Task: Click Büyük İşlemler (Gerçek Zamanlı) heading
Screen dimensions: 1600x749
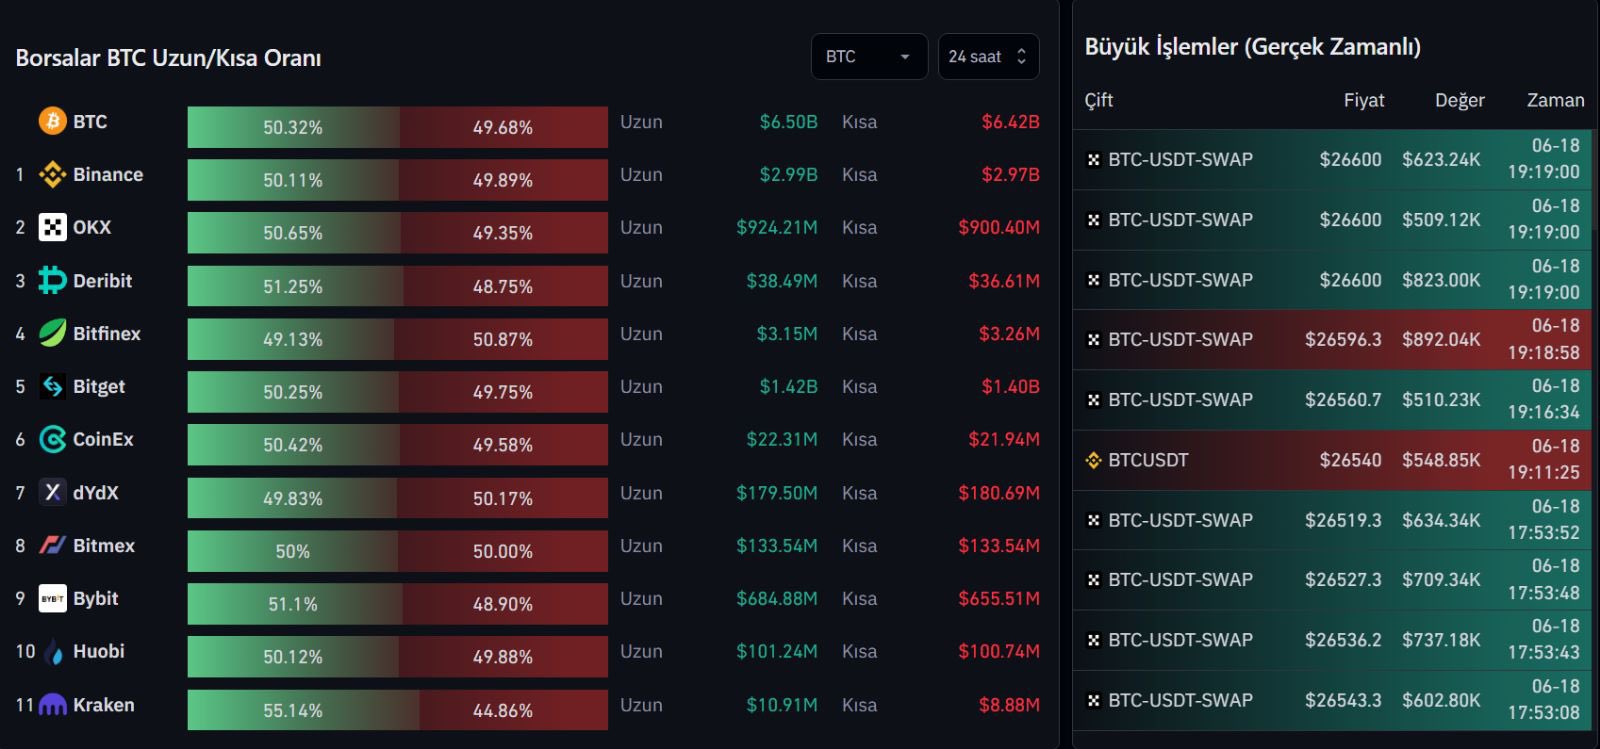Action: [1252, 46]
